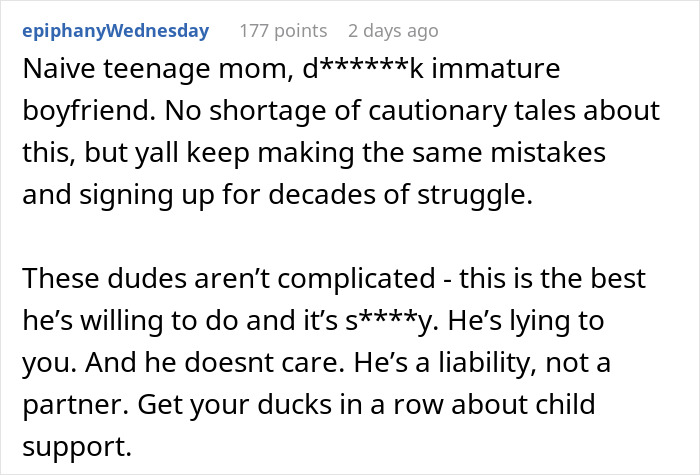Open the '2 days ago' timestamp permalink
700x475 pixels.
point(393,31)
